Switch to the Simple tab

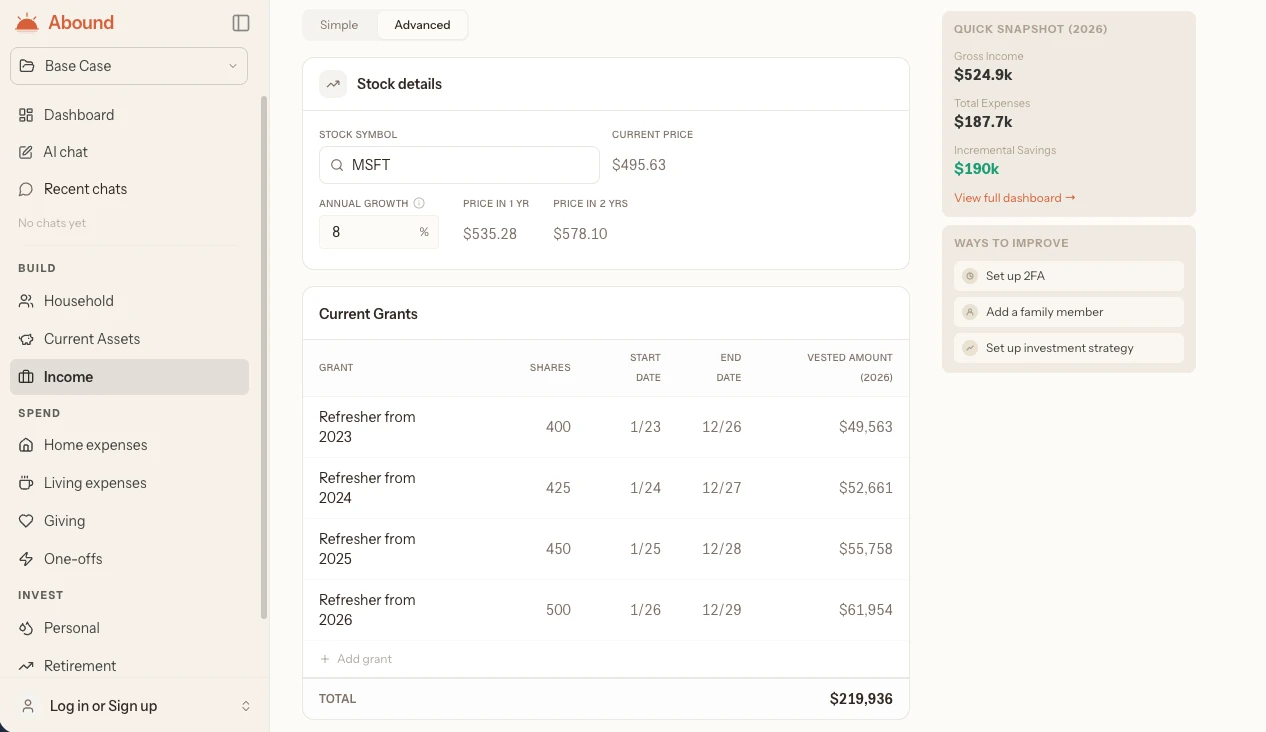pyautogui.click(x=339, y=25)
